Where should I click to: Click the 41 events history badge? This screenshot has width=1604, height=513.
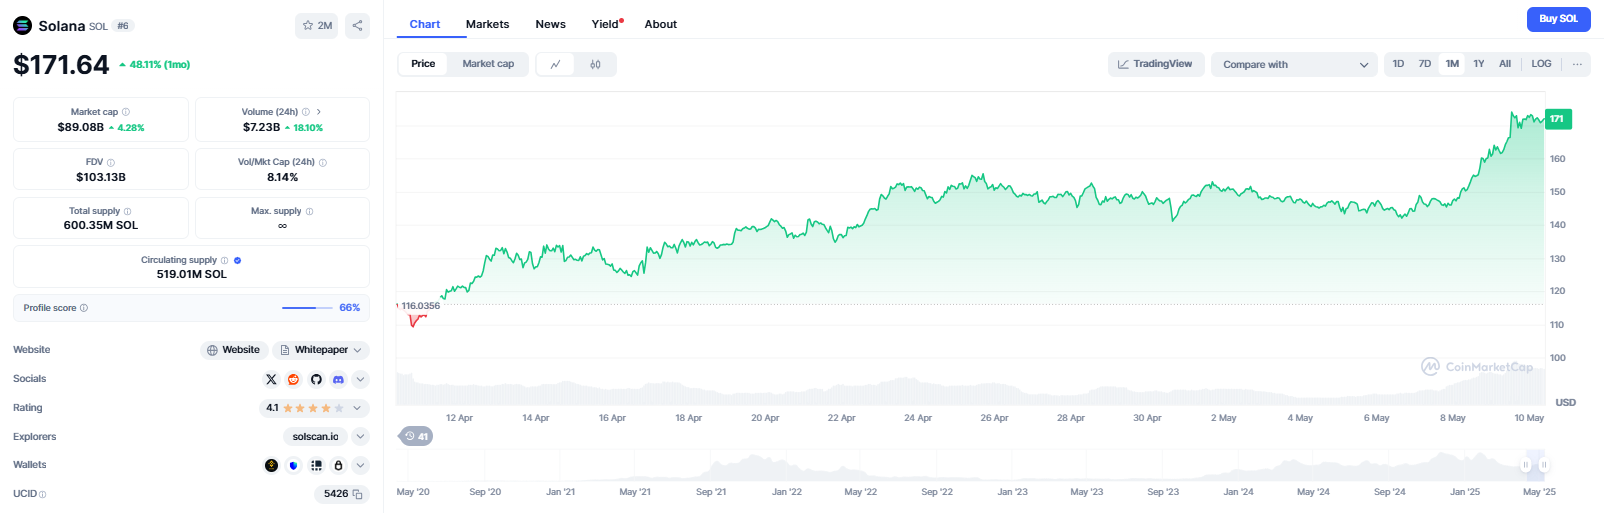(x=416, y=437)
